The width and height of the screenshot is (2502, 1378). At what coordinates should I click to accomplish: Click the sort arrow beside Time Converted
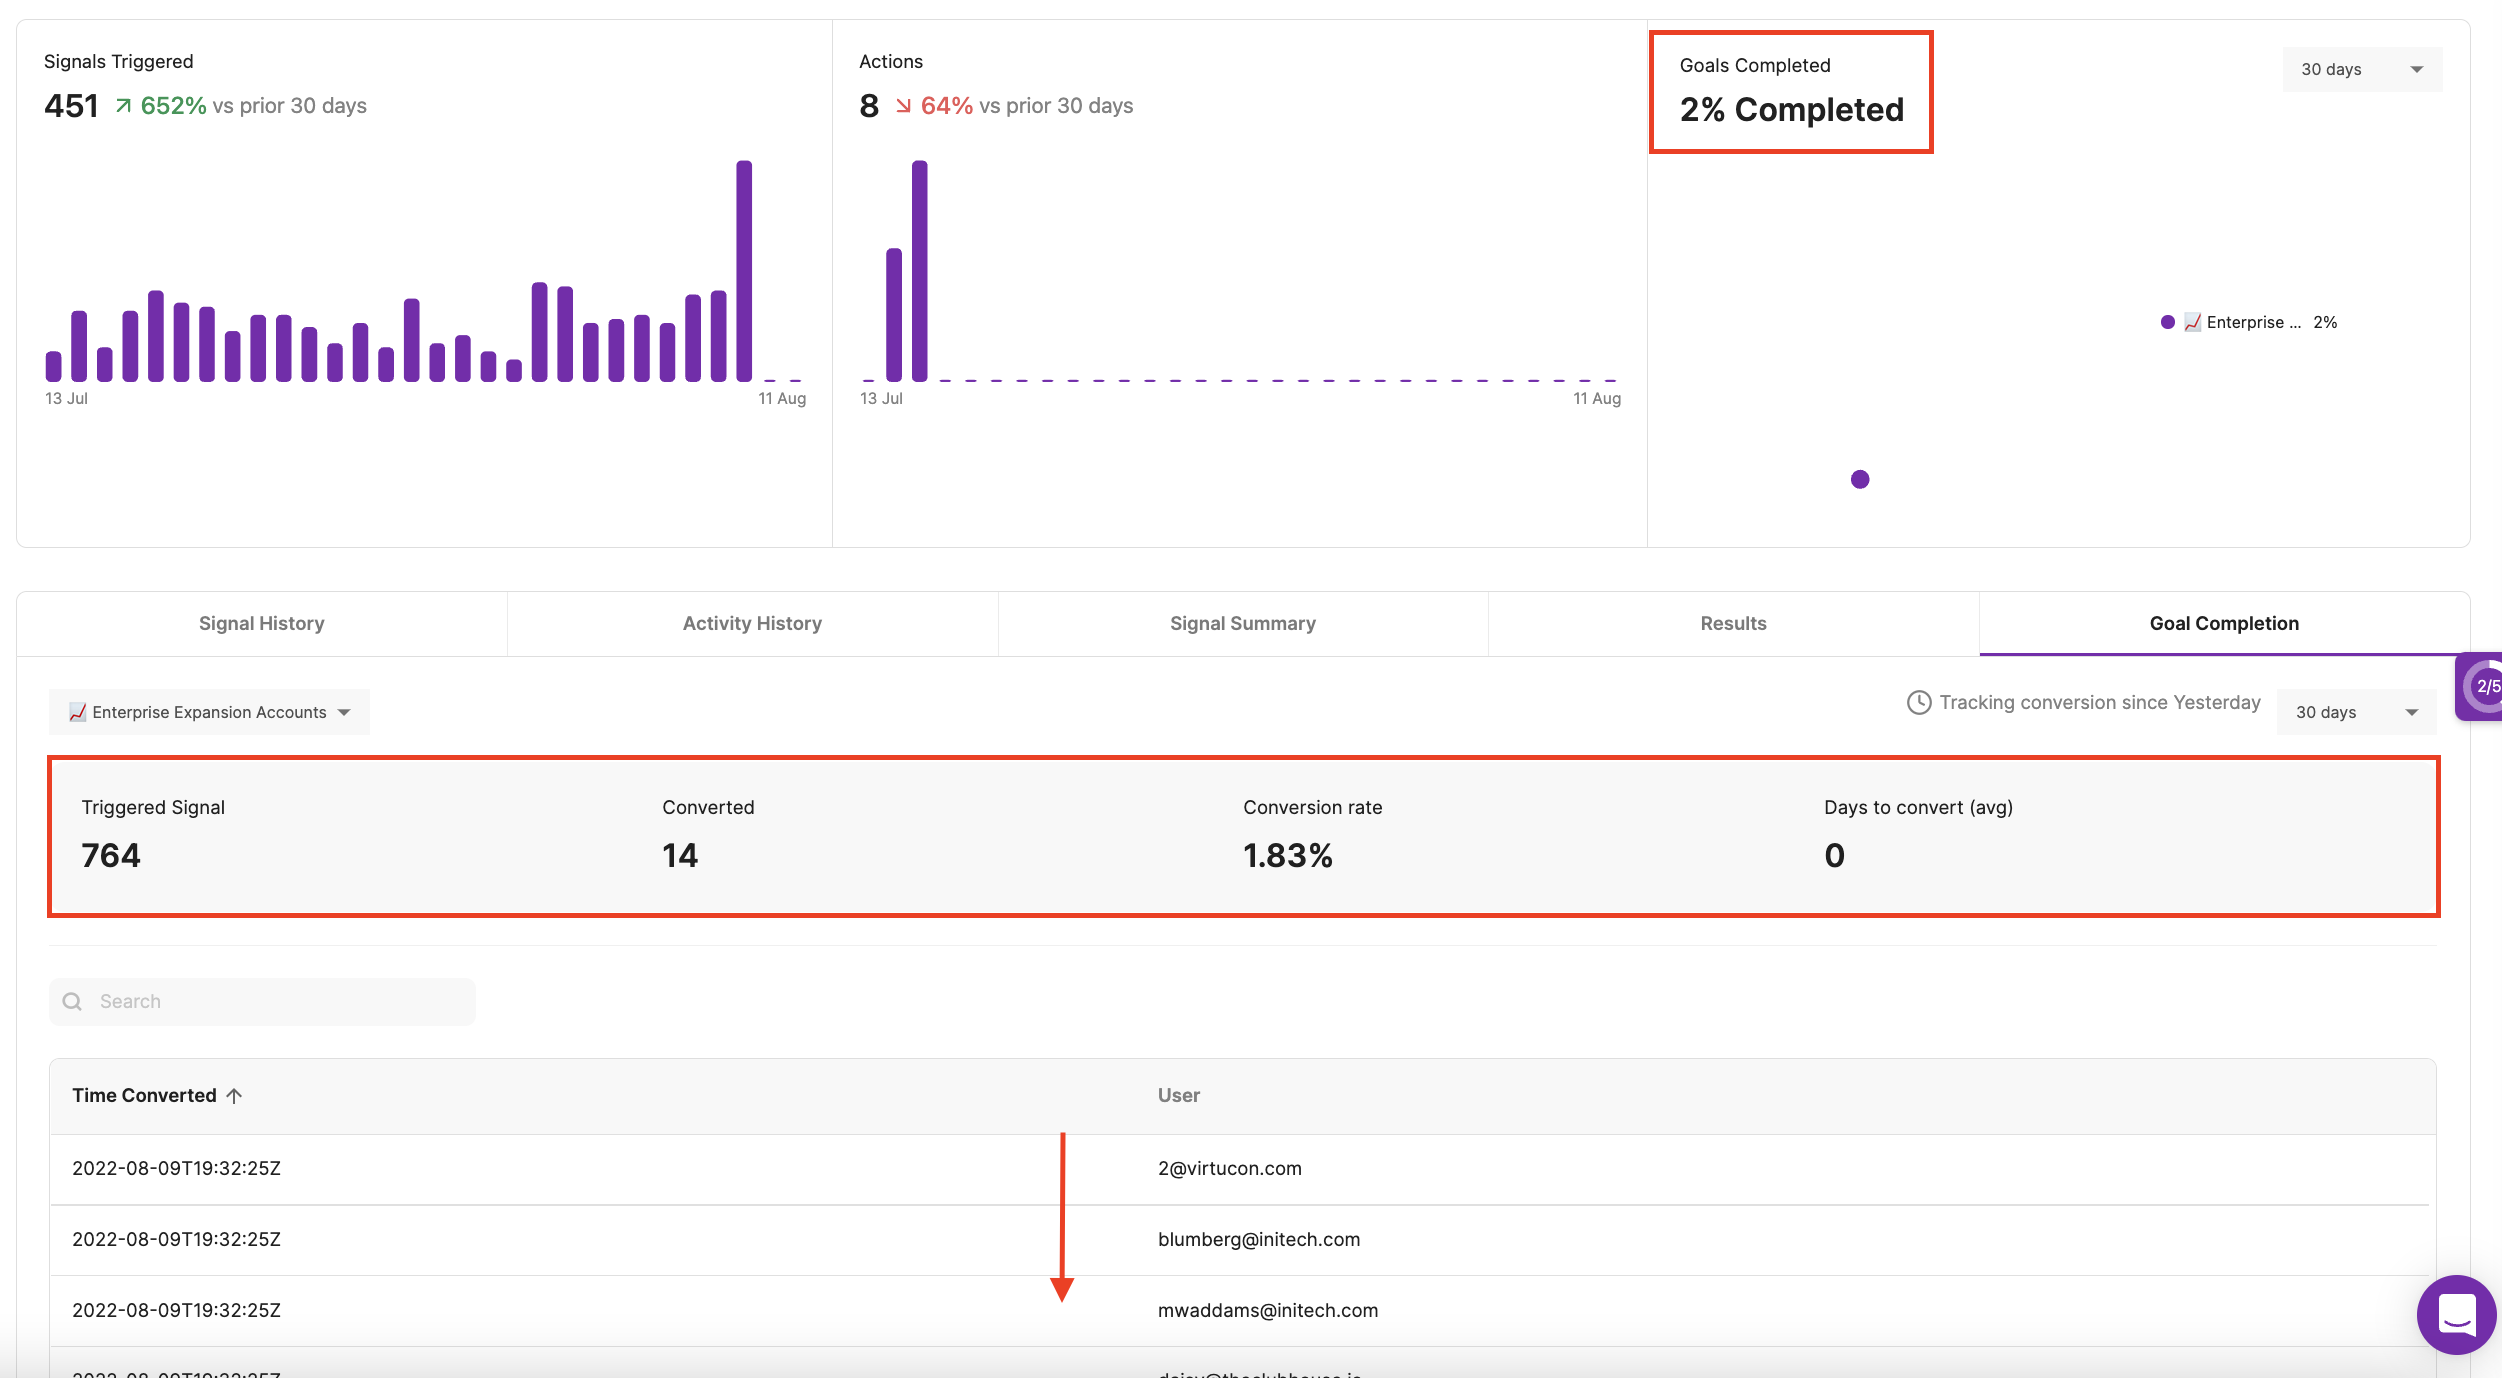(235, 1096)
